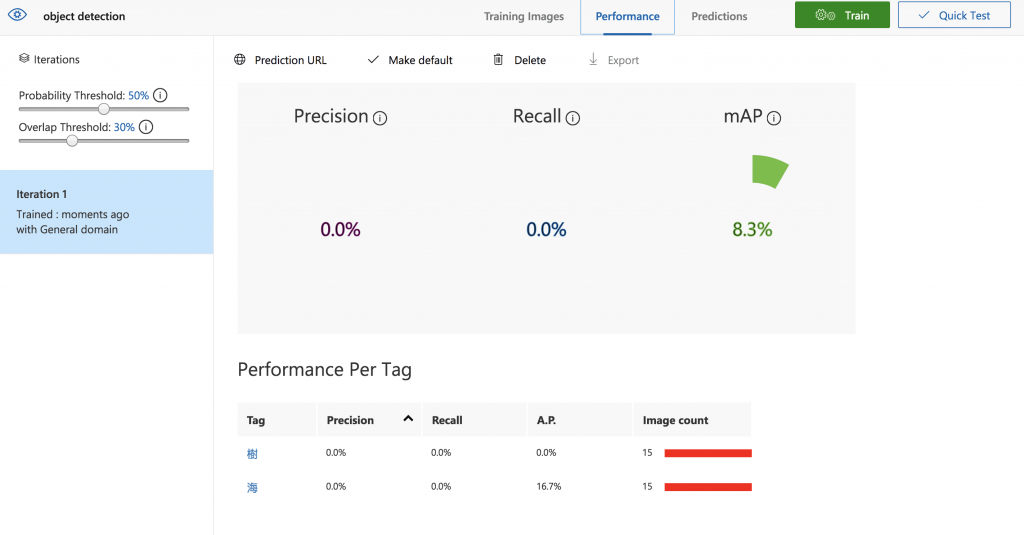This screenshot has width=1024, height=535.
Task: Click the Make default button
Action: (410, 60)
